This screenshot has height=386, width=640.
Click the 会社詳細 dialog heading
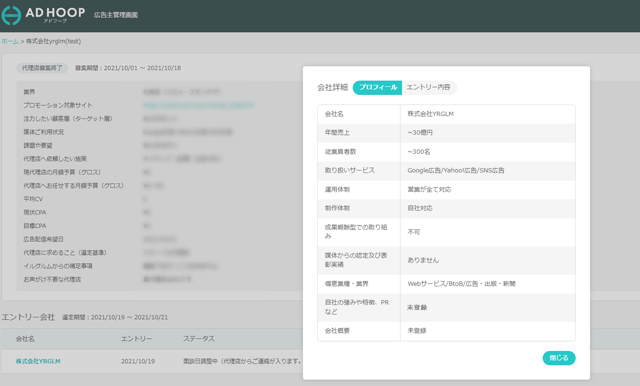click(x=332, y=87)
